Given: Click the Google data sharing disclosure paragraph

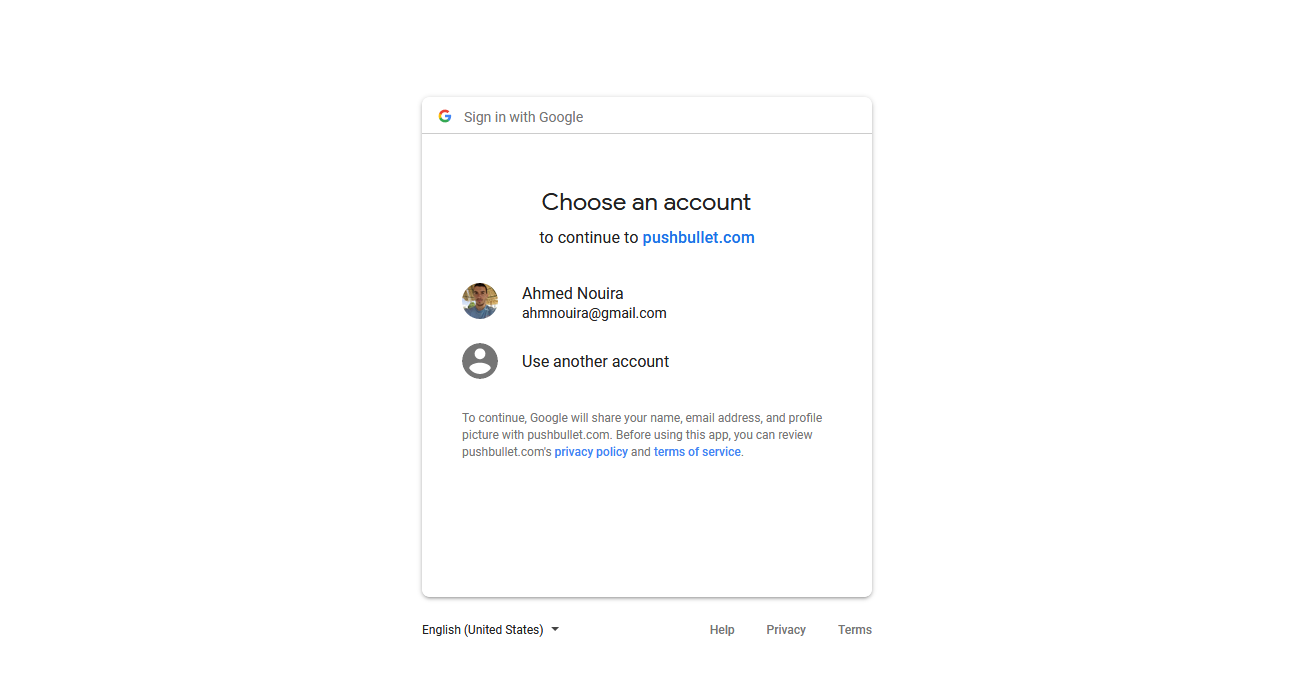Looking at the screenshot, I should [x=642, y=435].
